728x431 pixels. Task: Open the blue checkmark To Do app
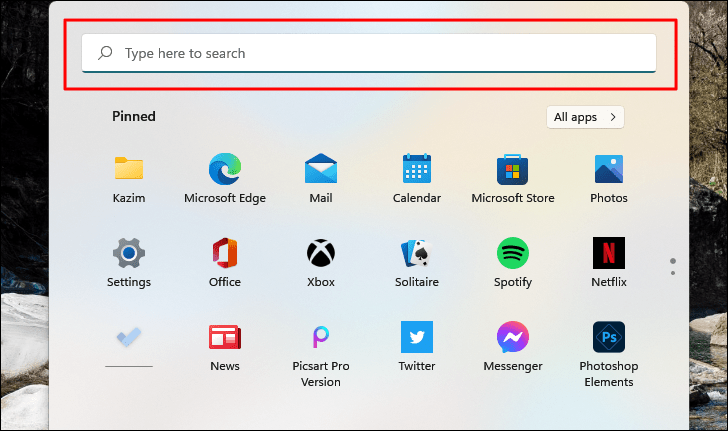point(129,338)
